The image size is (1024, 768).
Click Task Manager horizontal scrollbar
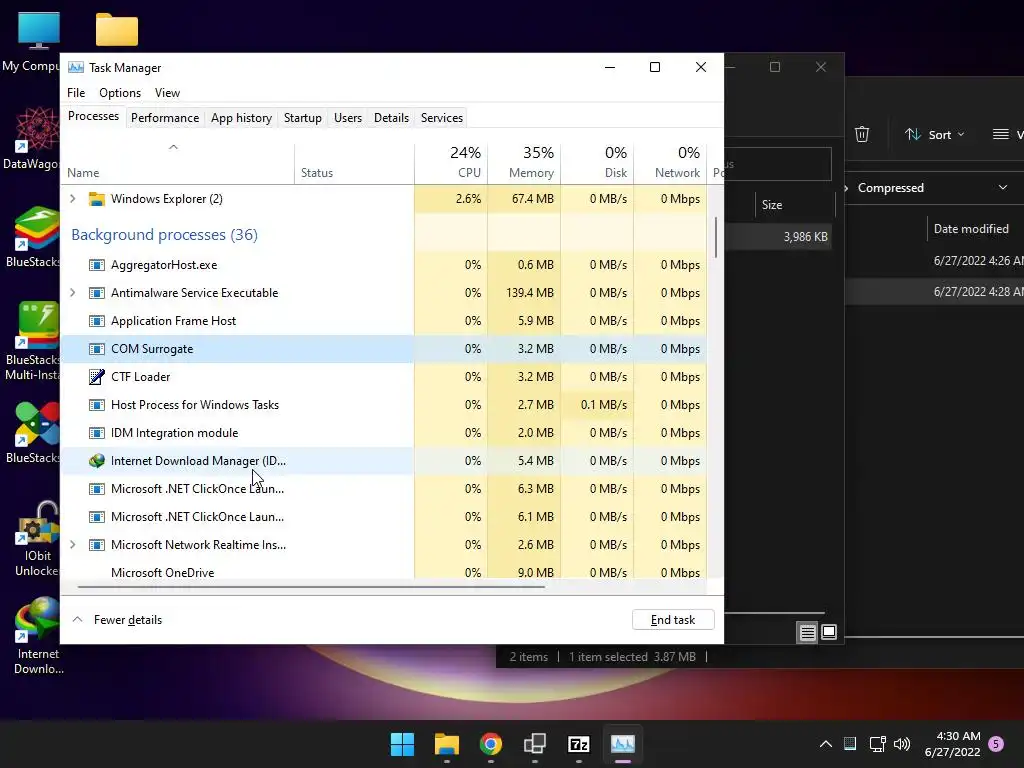311,586
